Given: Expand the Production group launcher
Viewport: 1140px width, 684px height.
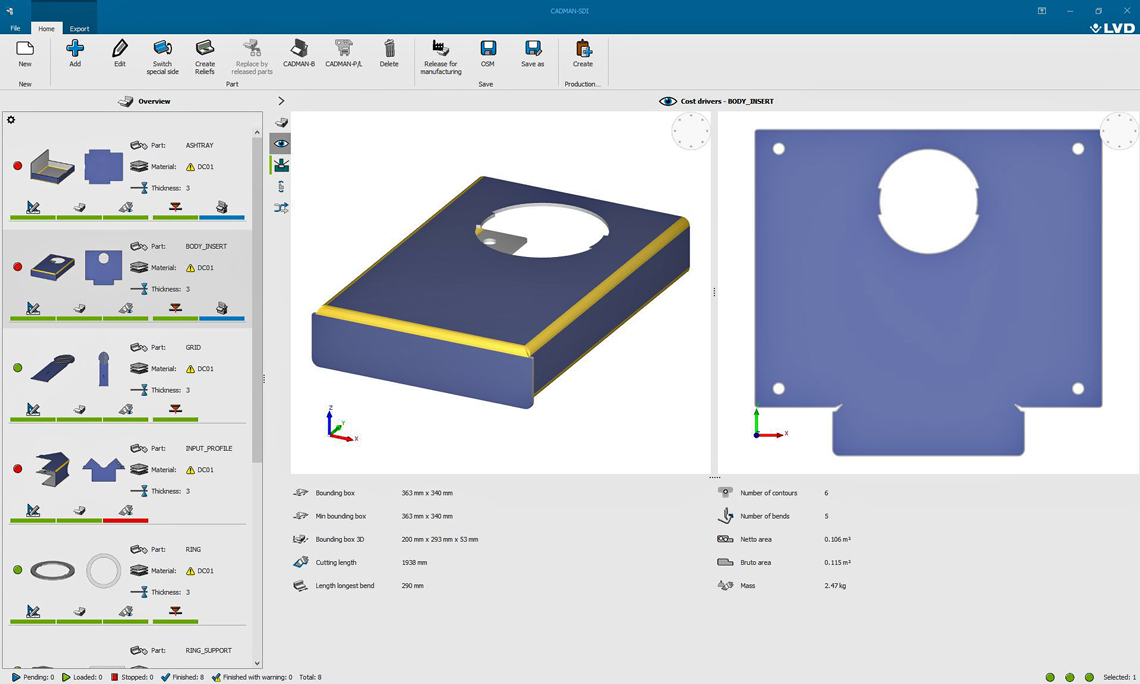Looking at the screenshot, I should [x=582, y=84].
